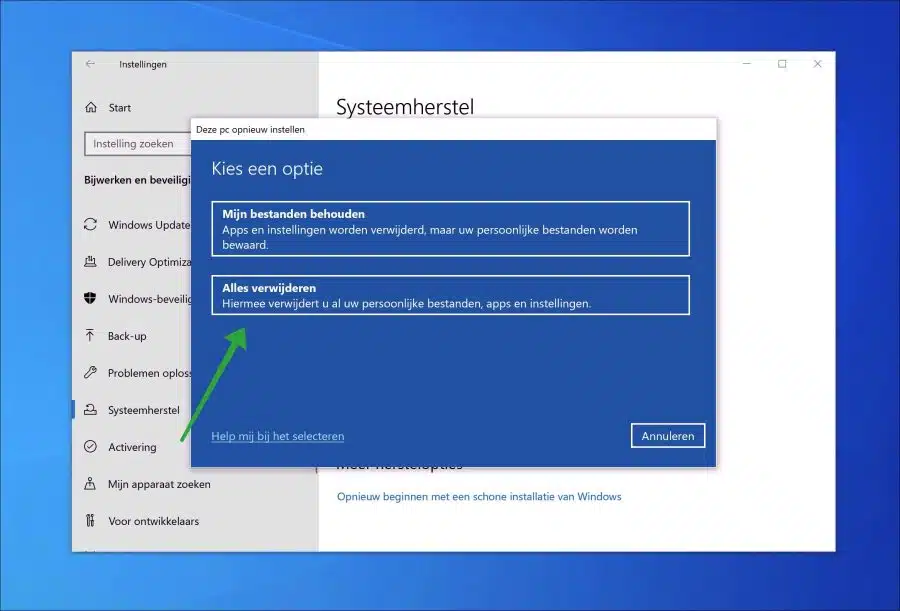Click 'Bijwerken en beveiliging' sidebar heading
This screenshot has height=611, width=900.
(137, 180)
